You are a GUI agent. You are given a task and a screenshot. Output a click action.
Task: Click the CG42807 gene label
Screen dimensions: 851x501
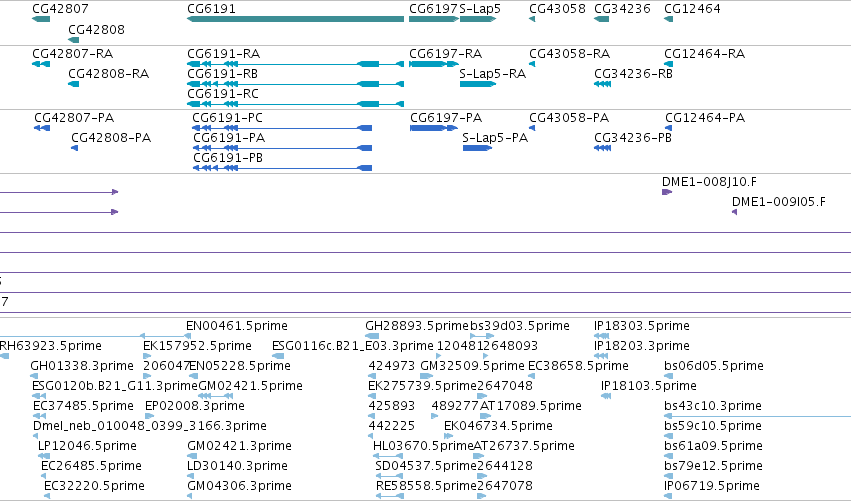60,9
